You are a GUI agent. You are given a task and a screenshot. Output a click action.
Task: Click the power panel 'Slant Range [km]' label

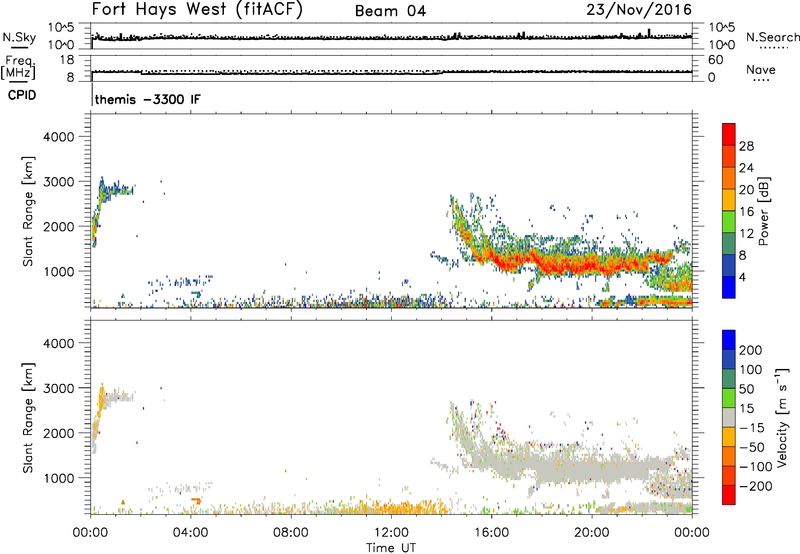point(28,211)
